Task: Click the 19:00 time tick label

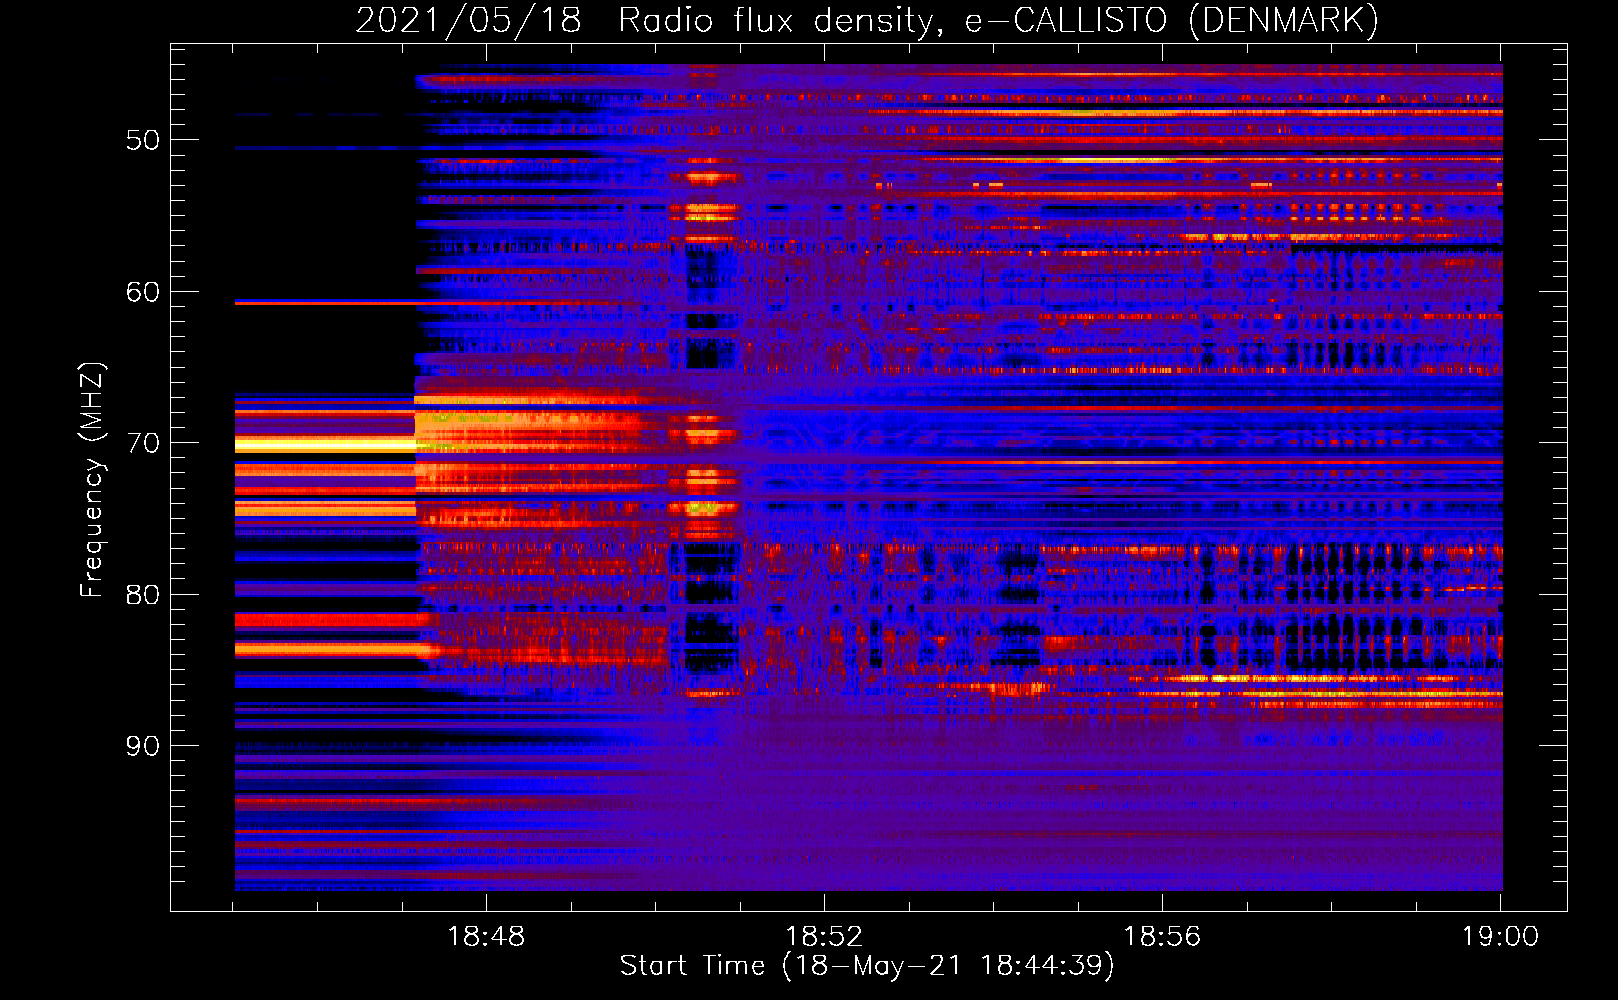Action: pyautogui.click(x=1500, y=937)
